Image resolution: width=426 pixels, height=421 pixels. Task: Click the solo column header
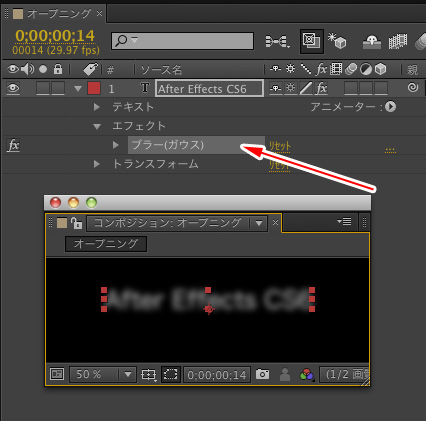[x=43, y=69]
